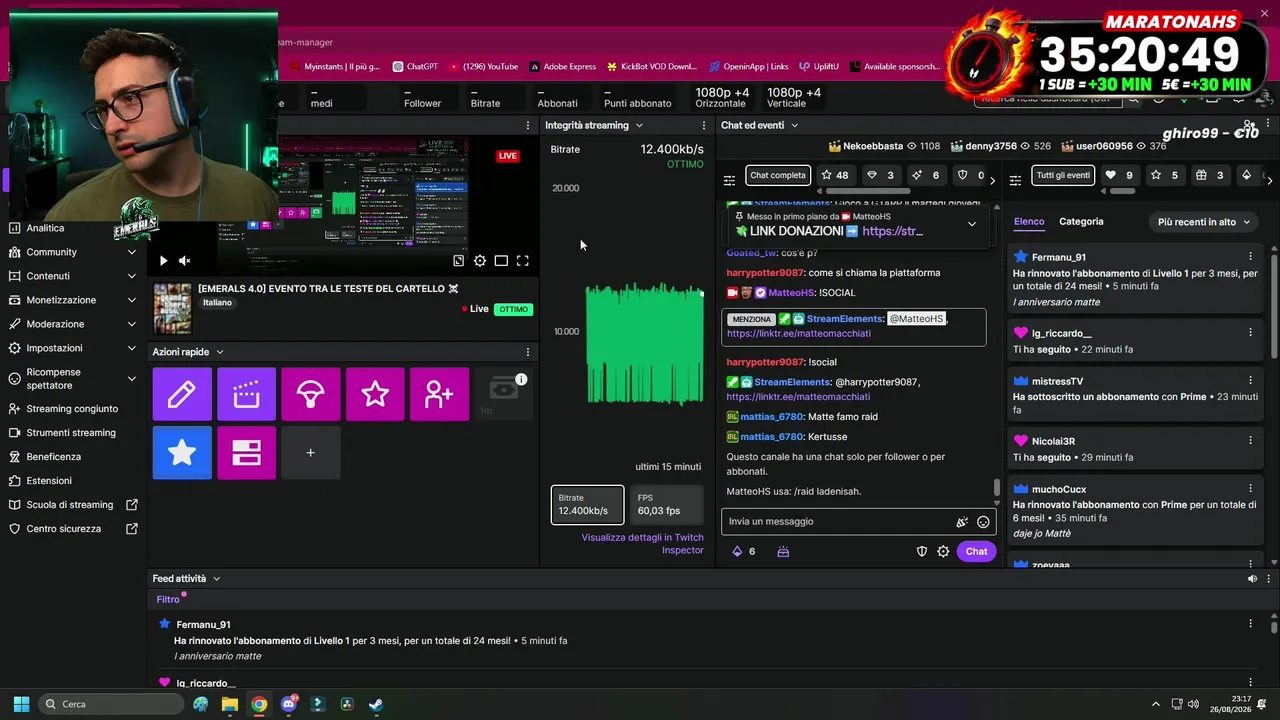The width and height of the screenshot is (1280, 720).
Task: Filter events by gift count 3
Action: point(1210,175)
